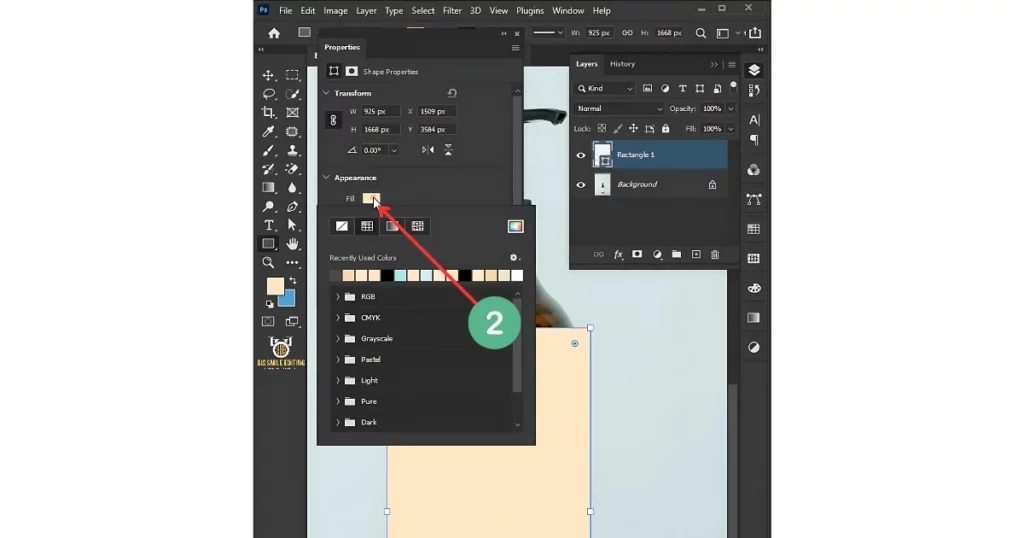Toggle the width-height link constraint

[333, 120]
